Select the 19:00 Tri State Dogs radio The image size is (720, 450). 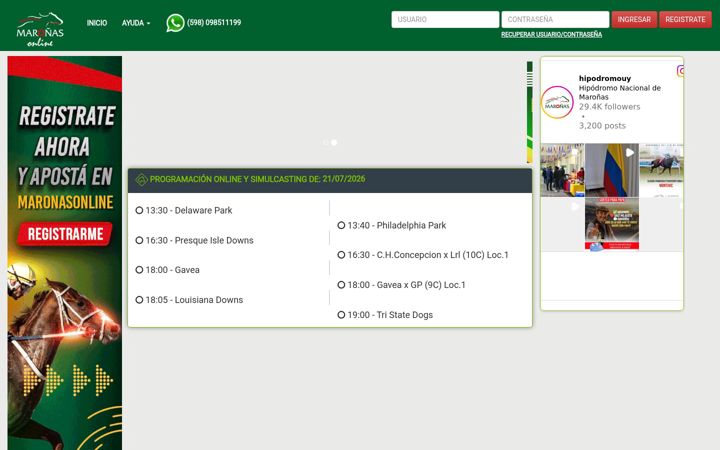pyautogui.click(x=341, y=315)
